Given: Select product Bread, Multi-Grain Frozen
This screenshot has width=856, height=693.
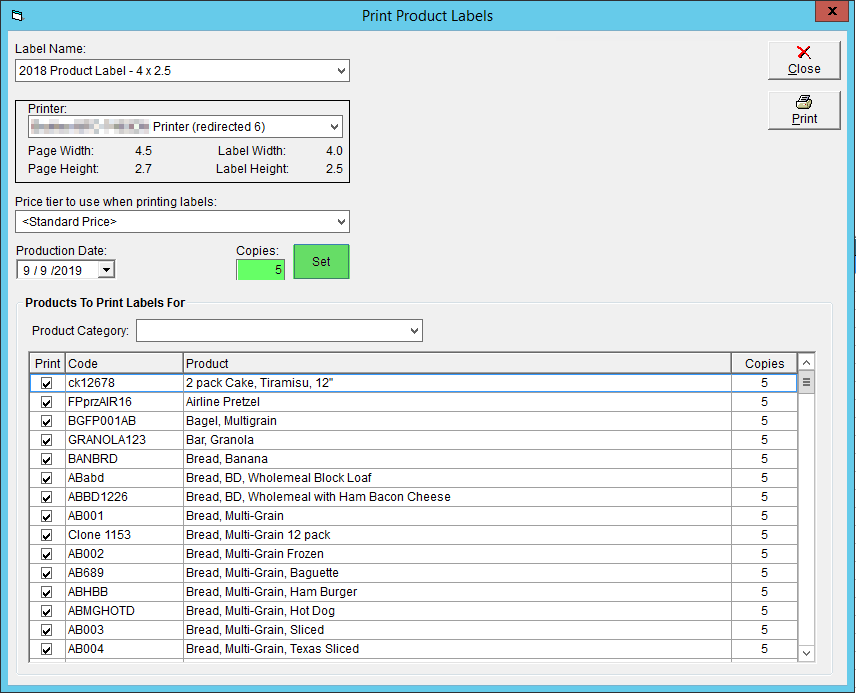Looking at the screenshot, I should 457,554.
